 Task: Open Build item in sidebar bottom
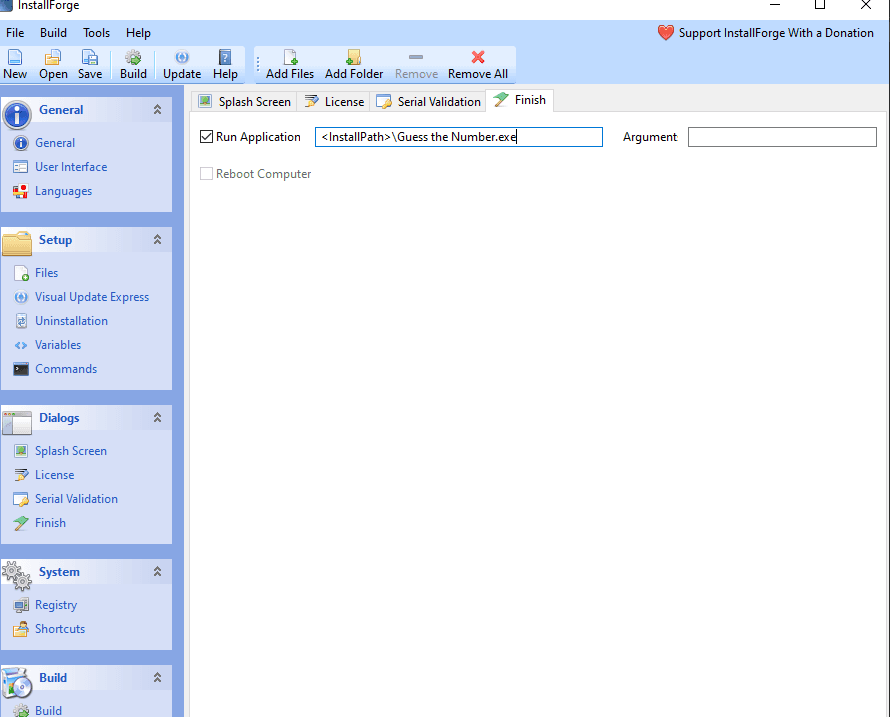click(48, 710)
